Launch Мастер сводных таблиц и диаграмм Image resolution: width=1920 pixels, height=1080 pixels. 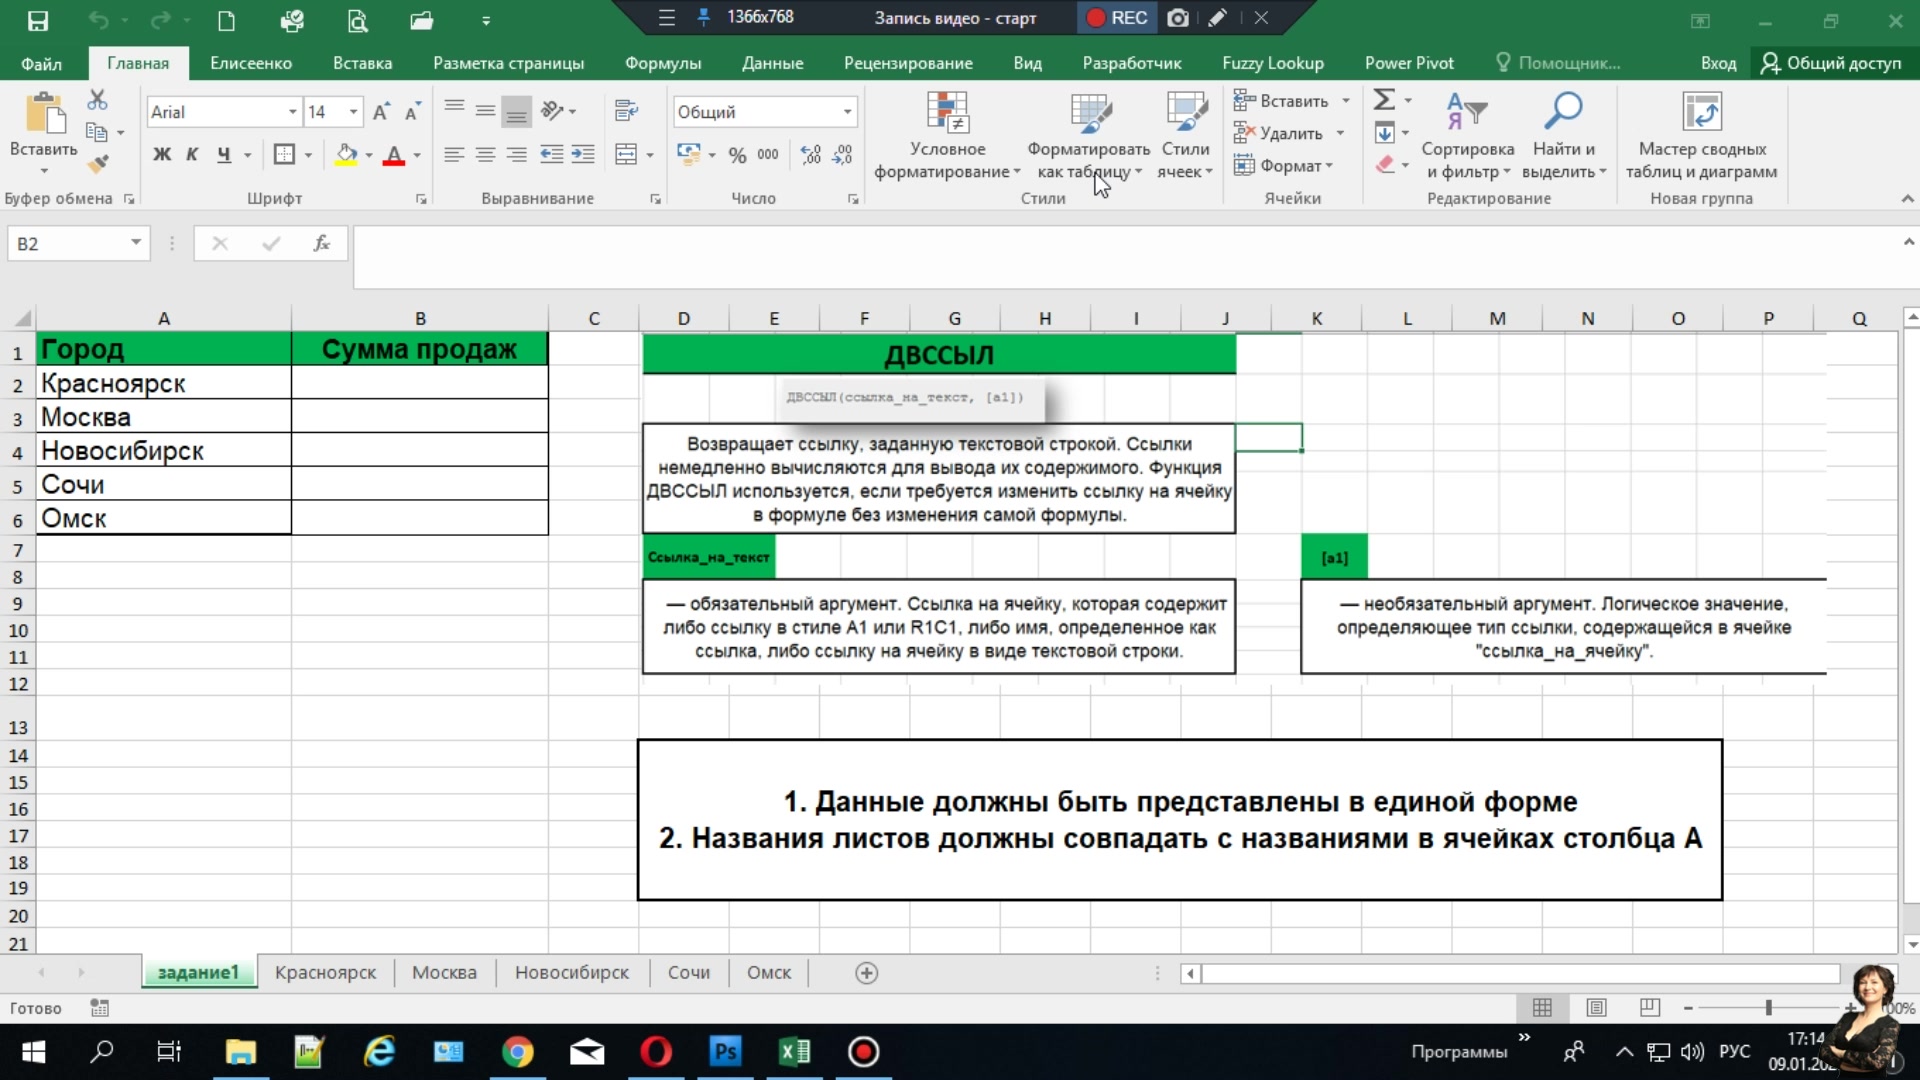(1702, 135)
